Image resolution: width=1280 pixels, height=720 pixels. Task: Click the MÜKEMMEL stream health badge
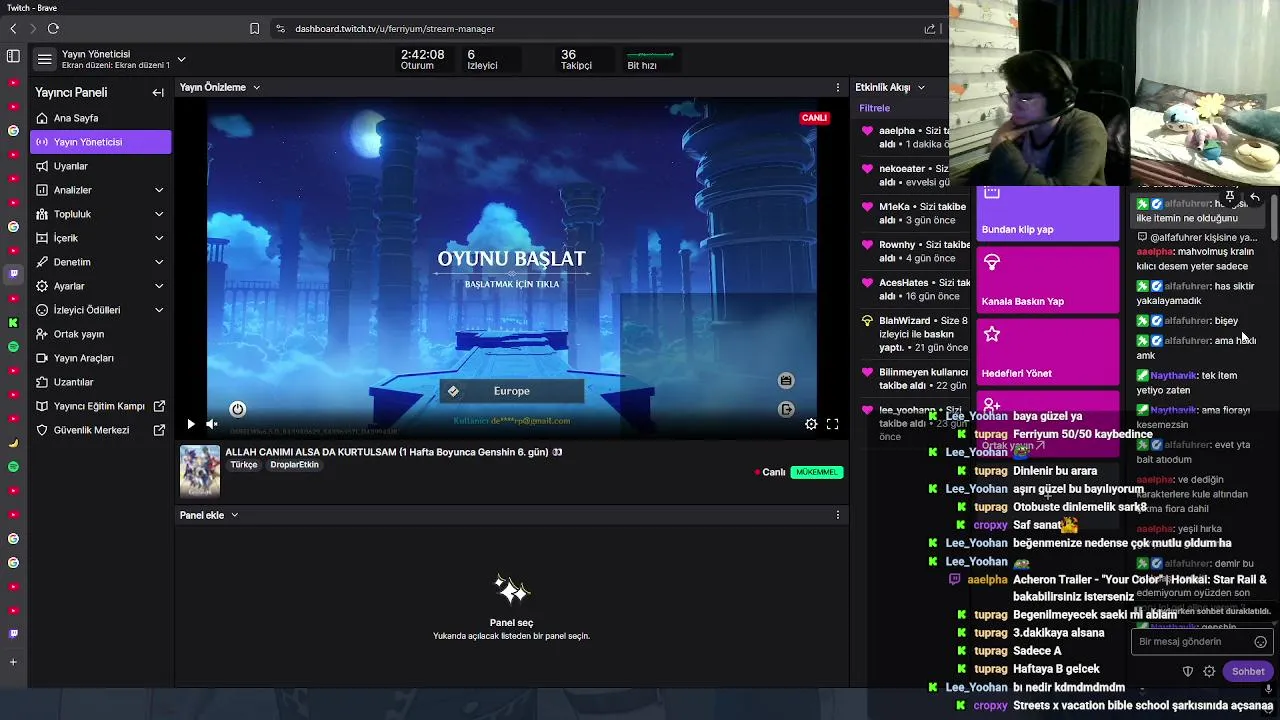click(816, 472)
